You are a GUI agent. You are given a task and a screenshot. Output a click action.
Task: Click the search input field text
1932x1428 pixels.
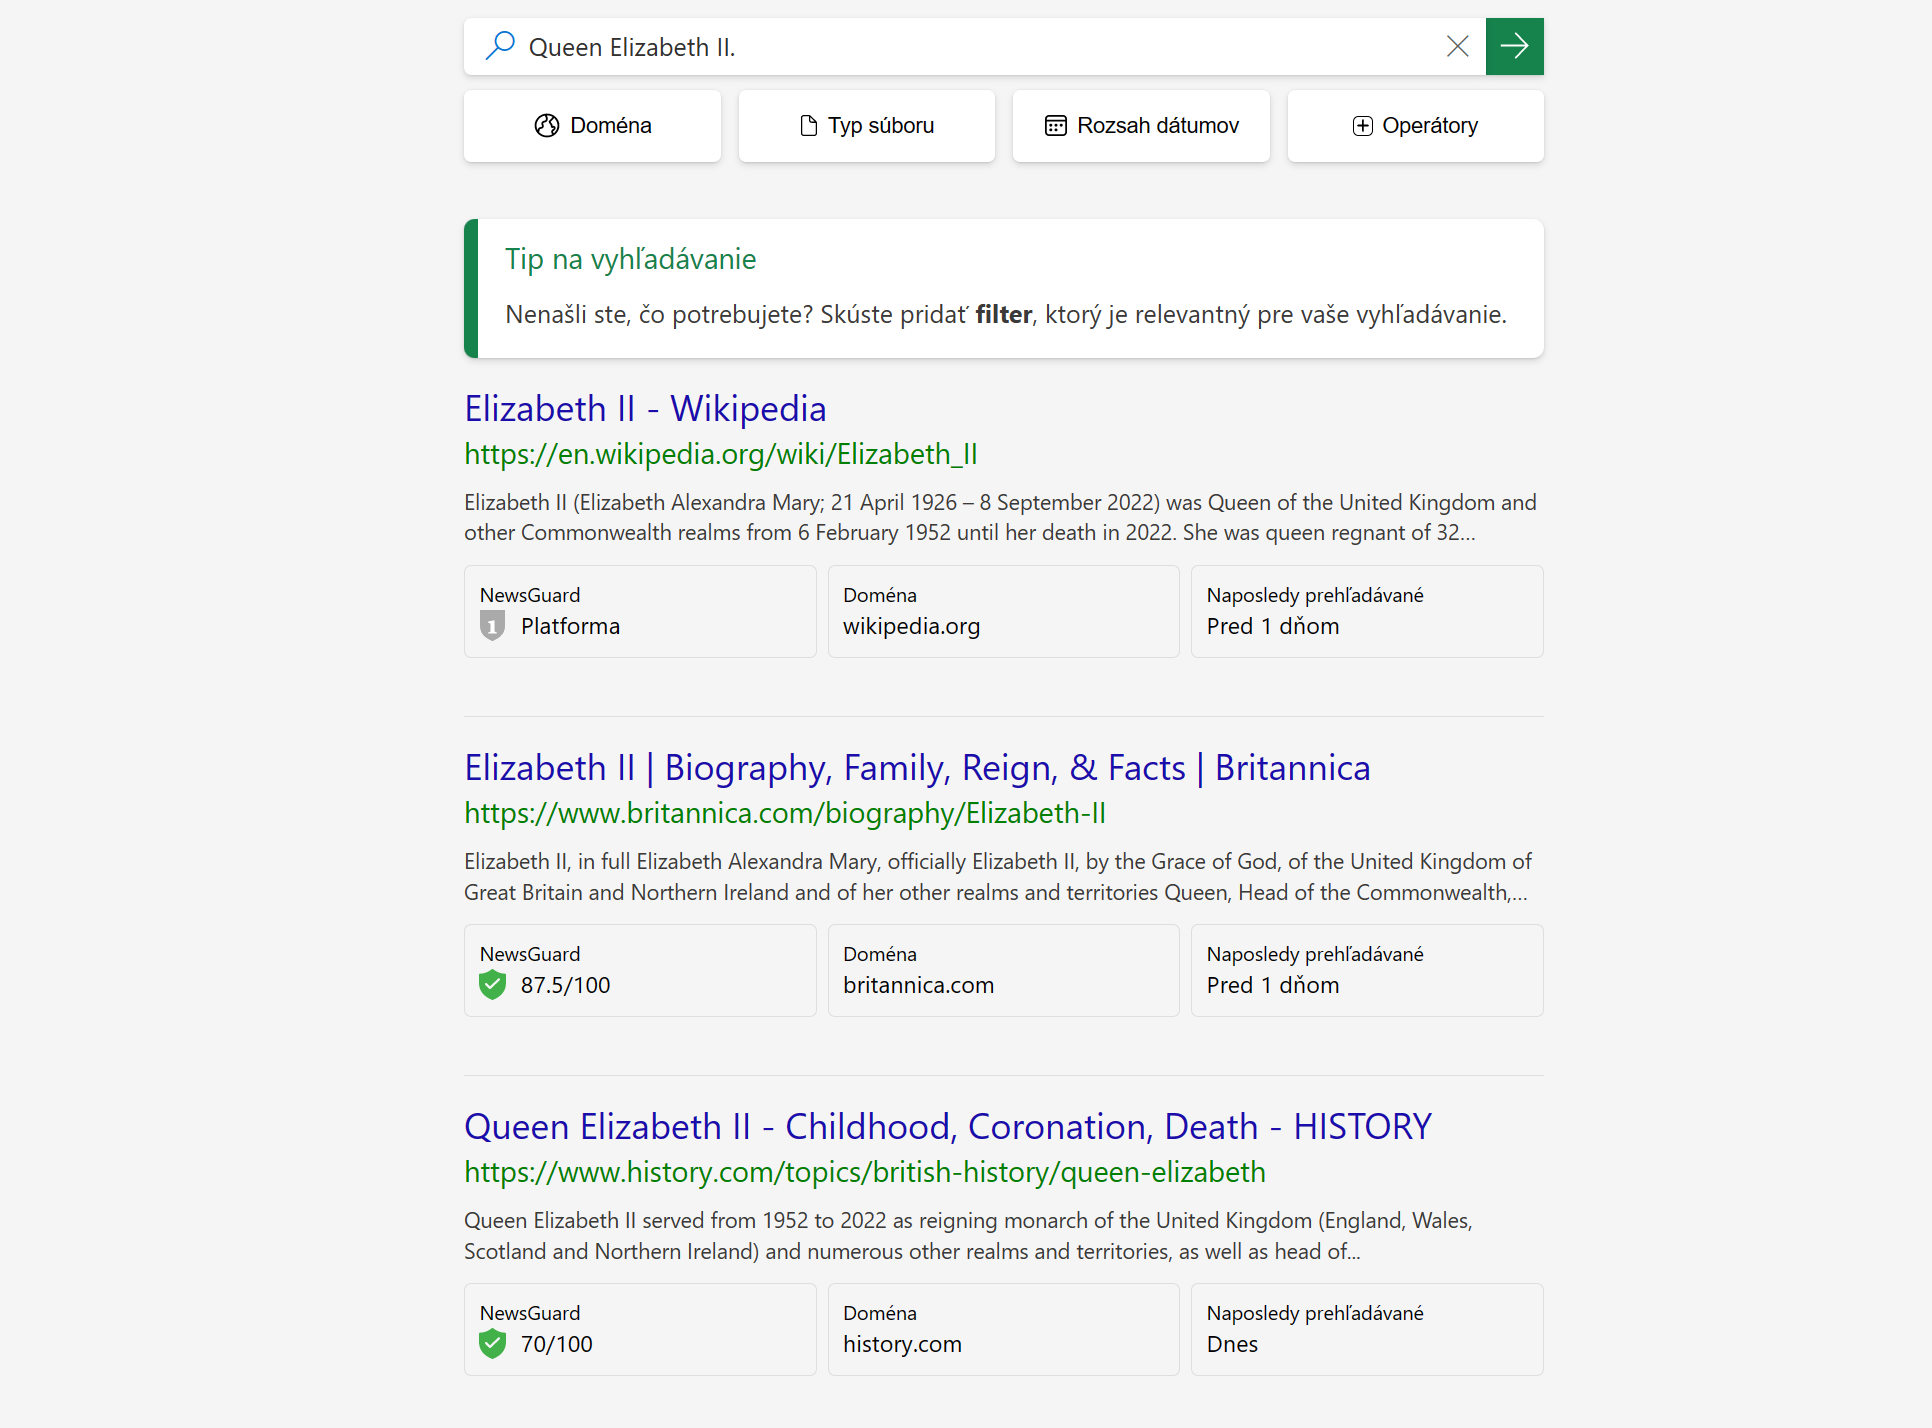point(632,47)
